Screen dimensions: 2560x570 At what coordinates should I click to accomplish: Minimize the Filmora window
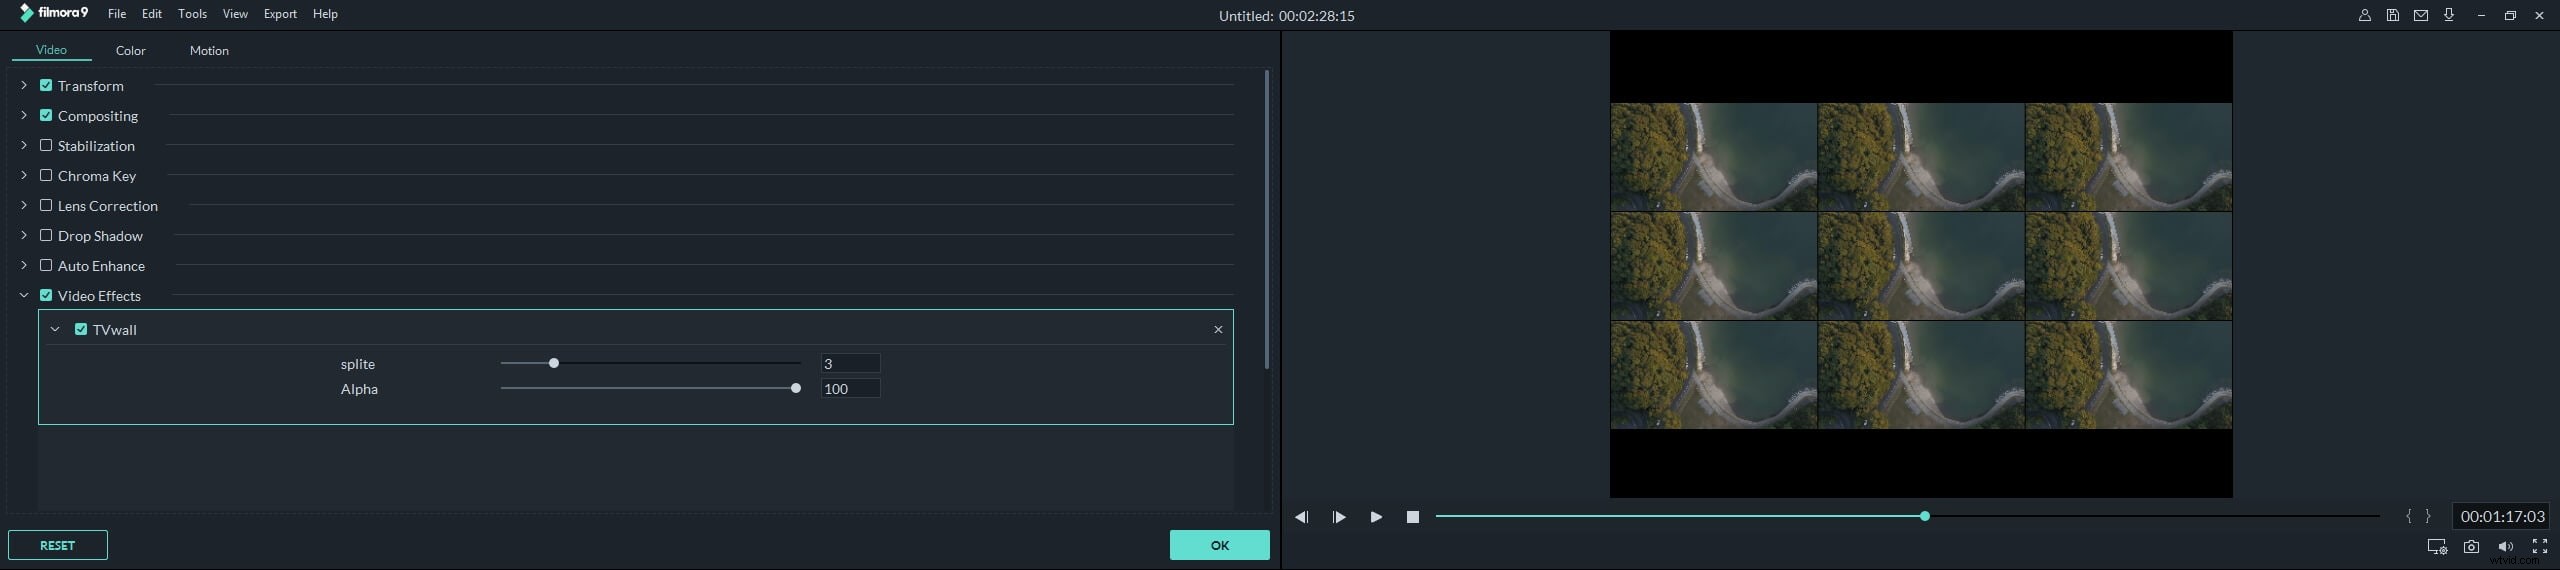[2481, 15]
